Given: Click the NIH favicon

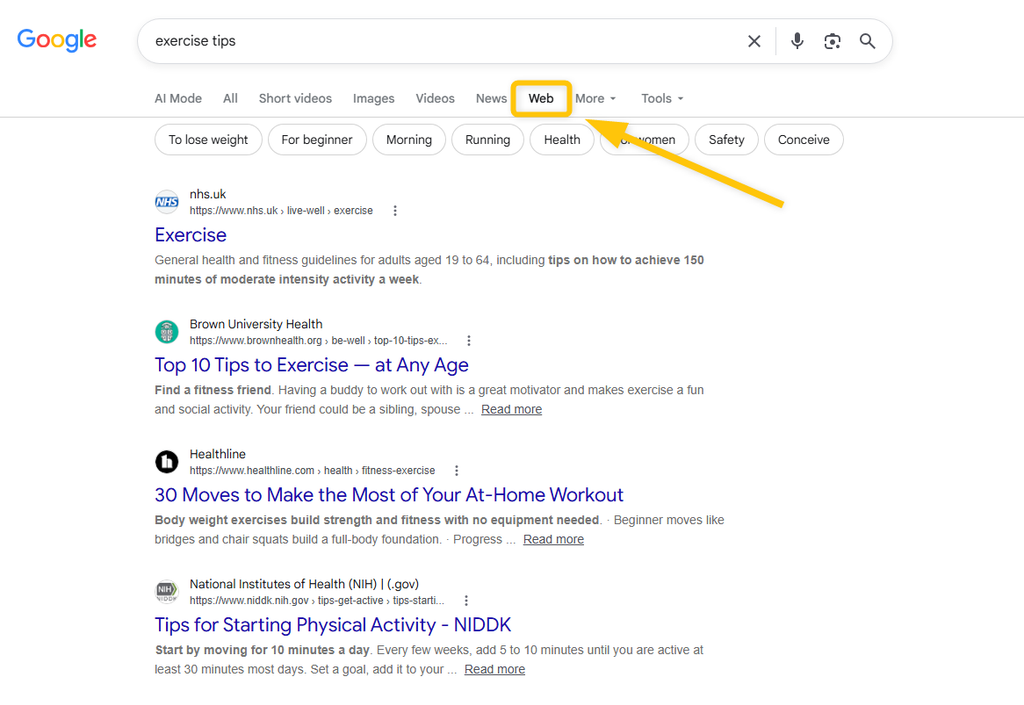Looking at the screenshot, I should 167,591.
